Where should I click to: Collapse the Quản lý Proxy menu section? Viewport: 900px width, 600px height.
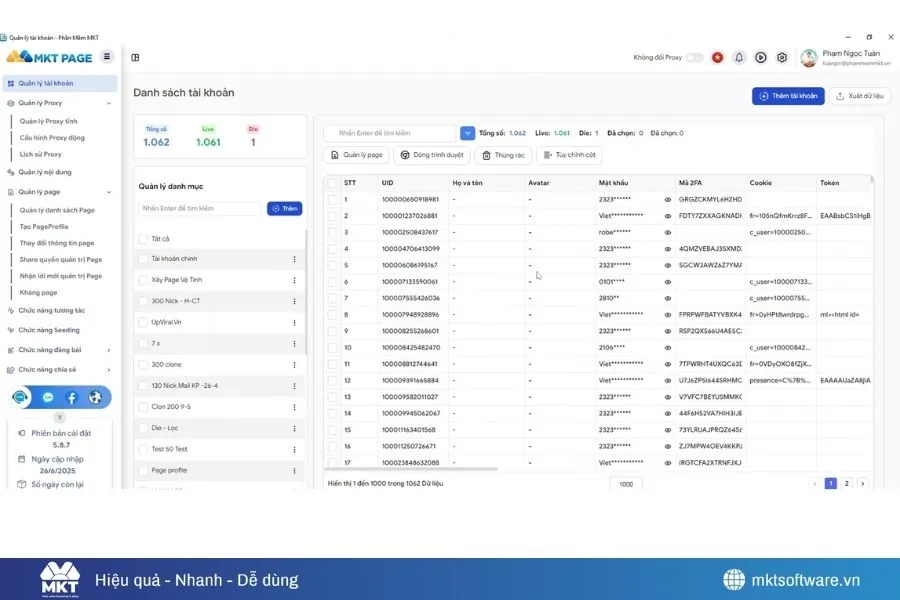(108, 103)
